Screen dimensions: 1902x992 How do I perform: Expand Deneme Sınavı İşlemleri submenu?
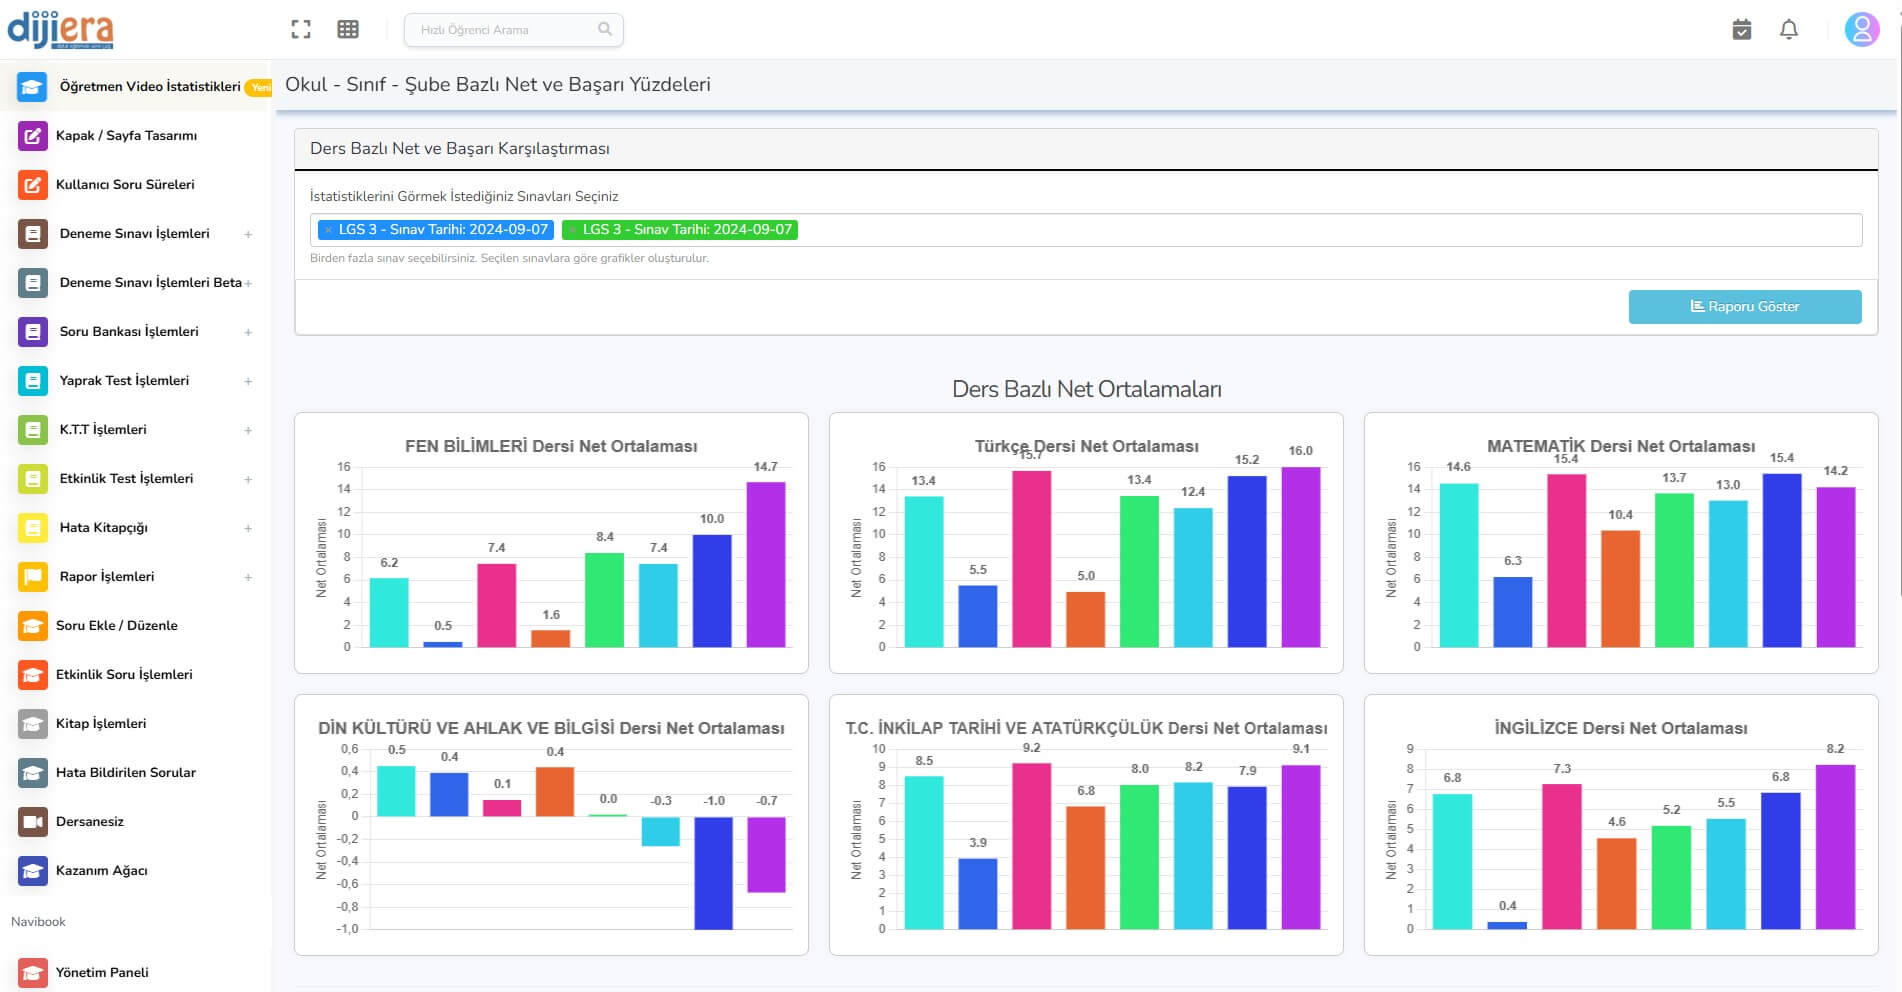pos(248,234)
